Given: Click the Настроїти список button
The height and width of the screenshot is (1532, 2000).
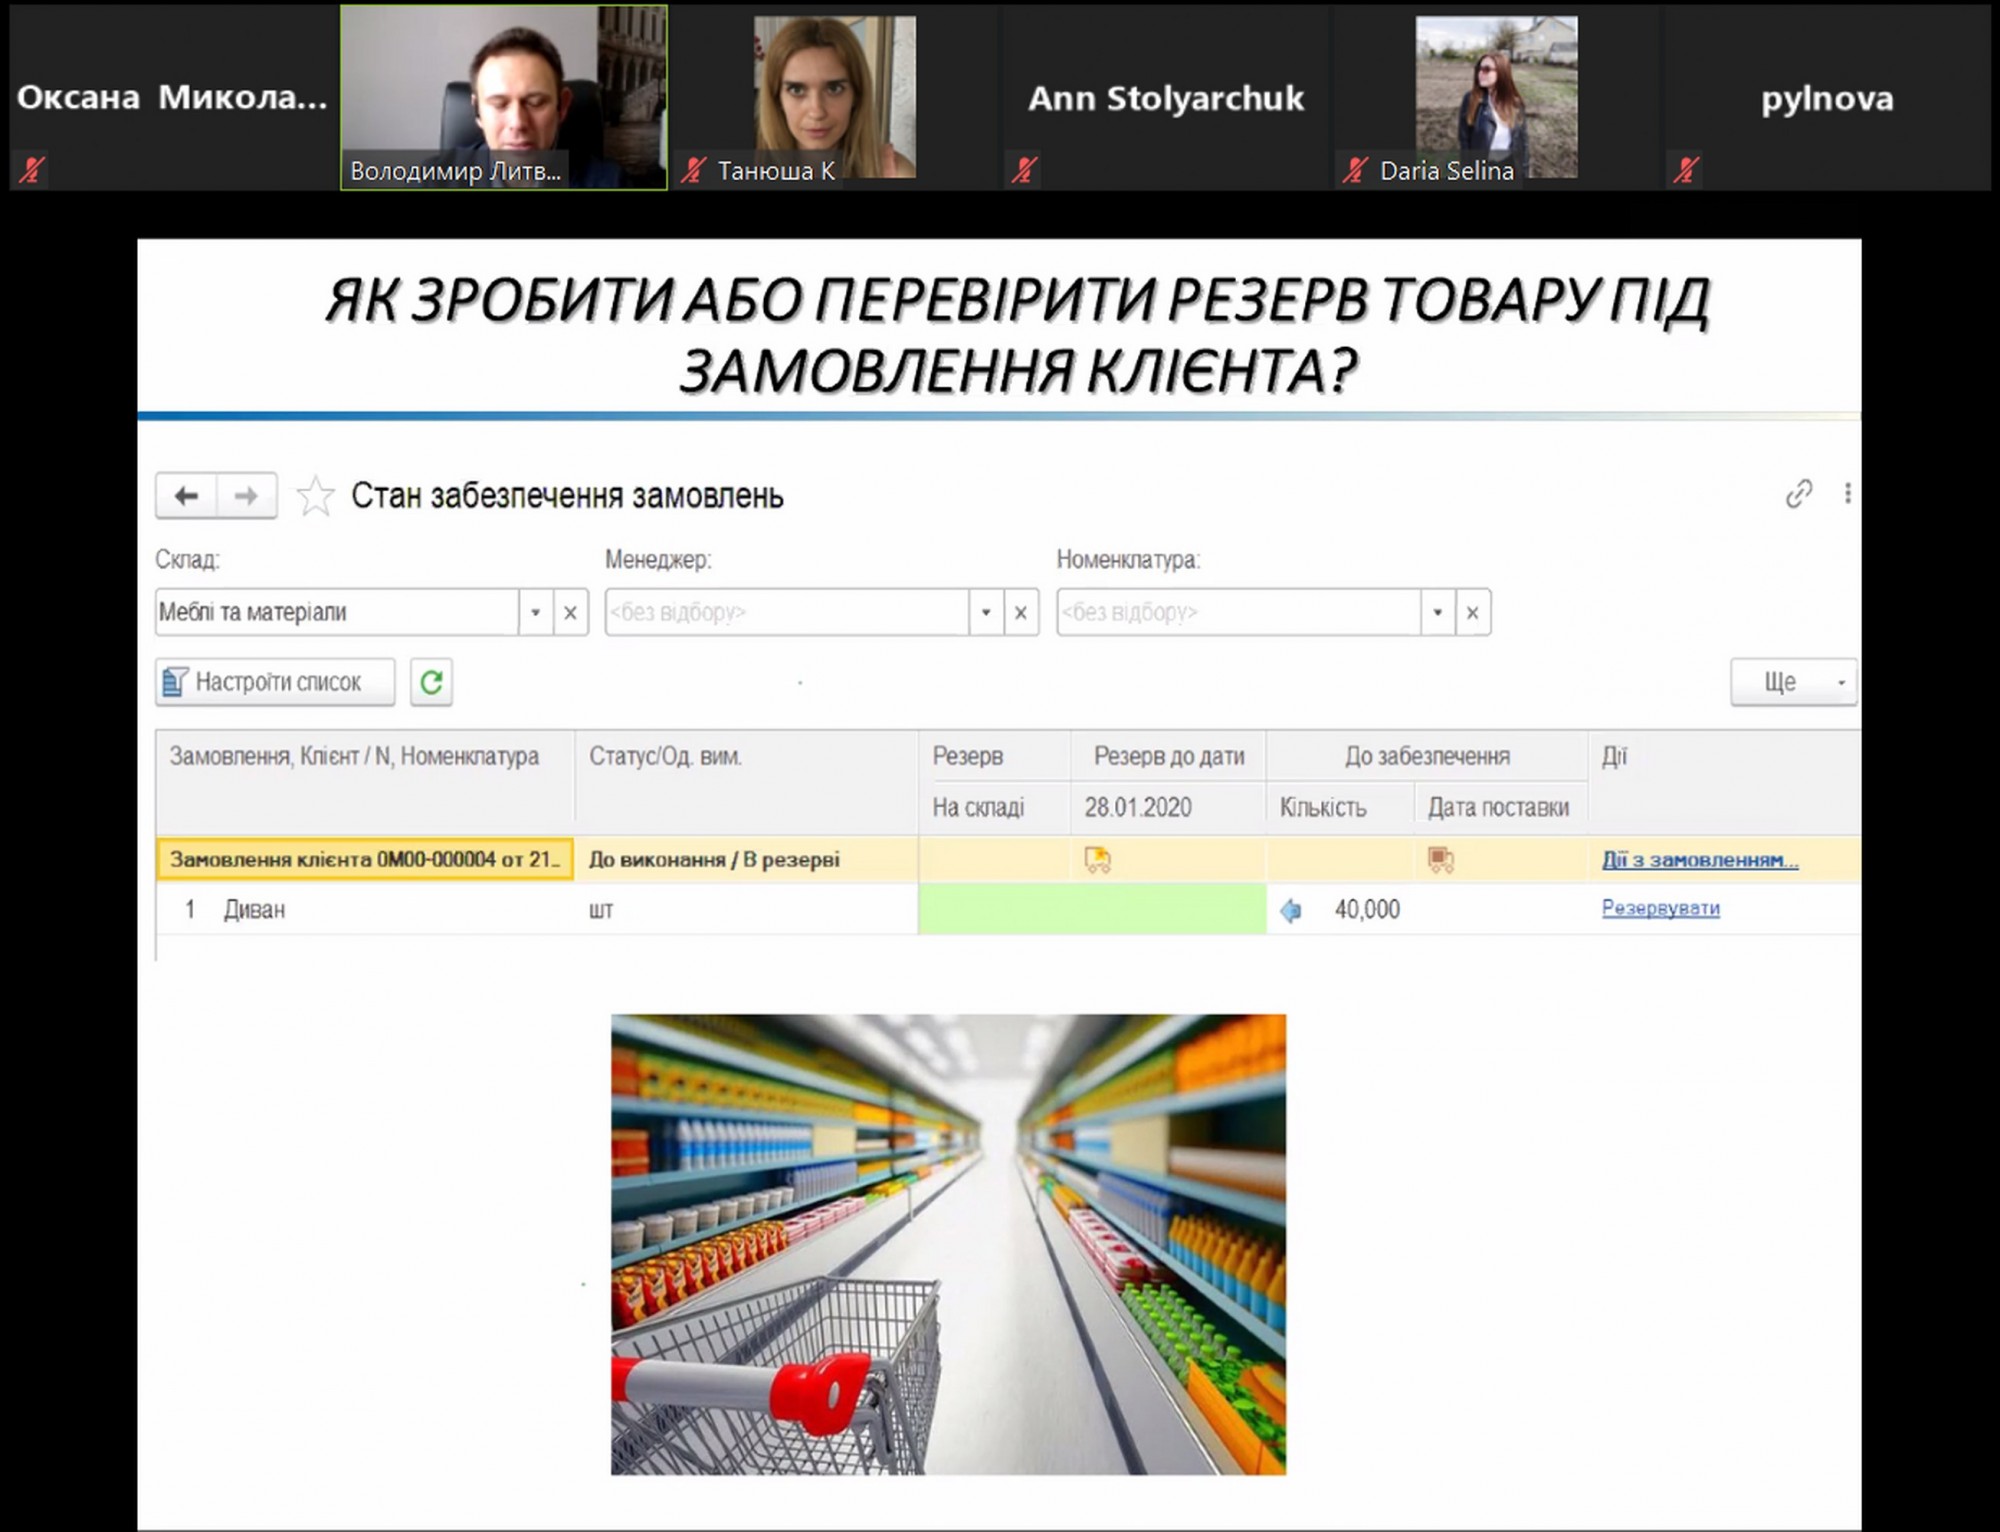Looking at the screenshot, I should [275, 682].
